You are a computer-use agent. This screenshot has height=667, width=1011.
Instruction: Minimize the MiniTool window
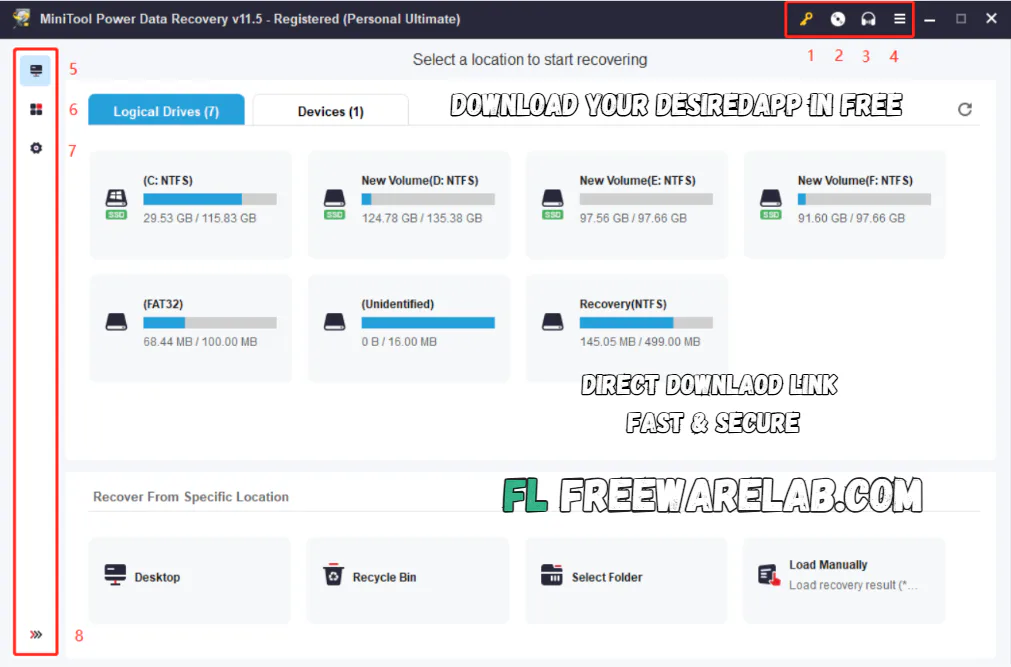click(x=930, y=19)
